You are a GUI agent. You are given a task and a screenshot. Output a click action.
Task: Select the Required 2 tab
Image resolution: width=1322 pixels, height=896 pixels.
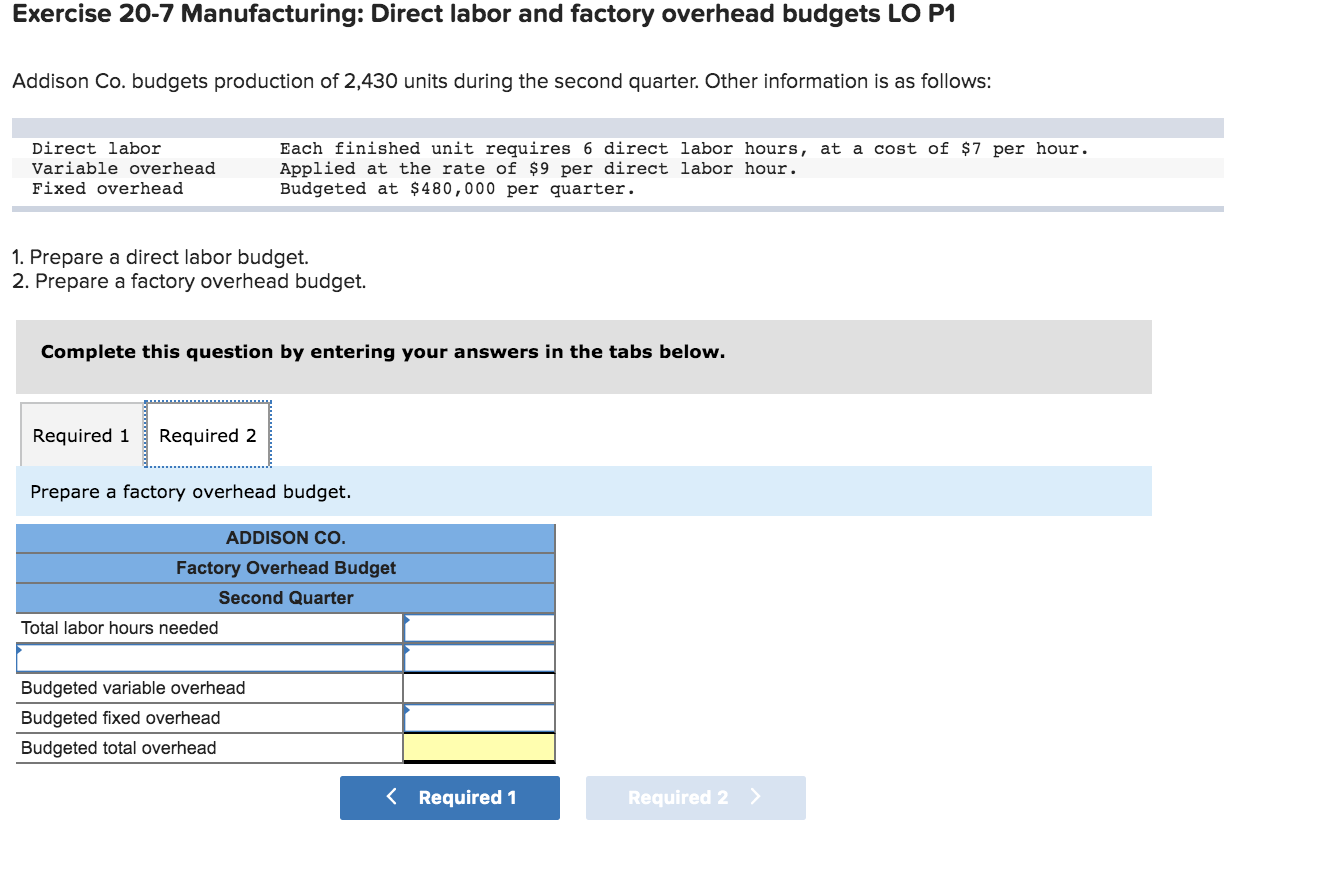pos(208,435)
